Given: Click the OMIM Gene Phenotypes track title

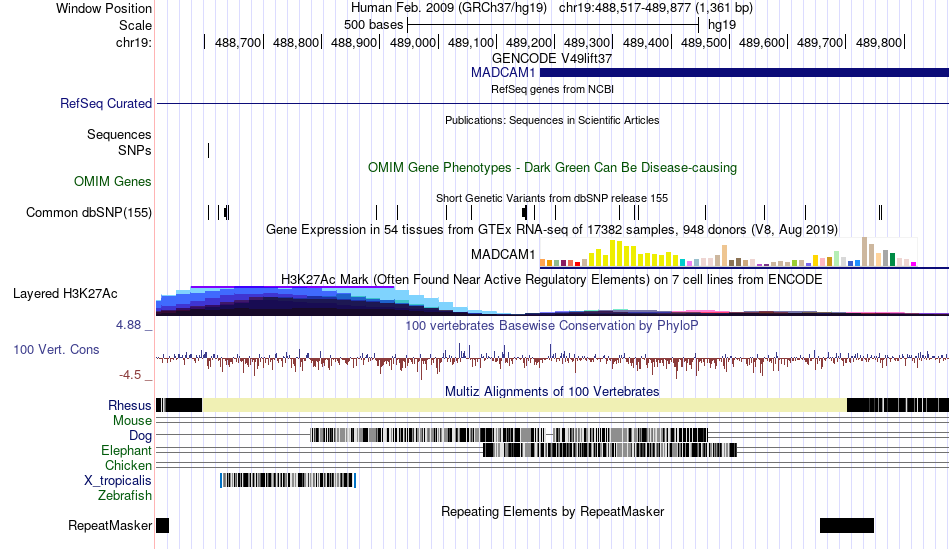Looking at the screenshot, I should [x=553, y=168].
